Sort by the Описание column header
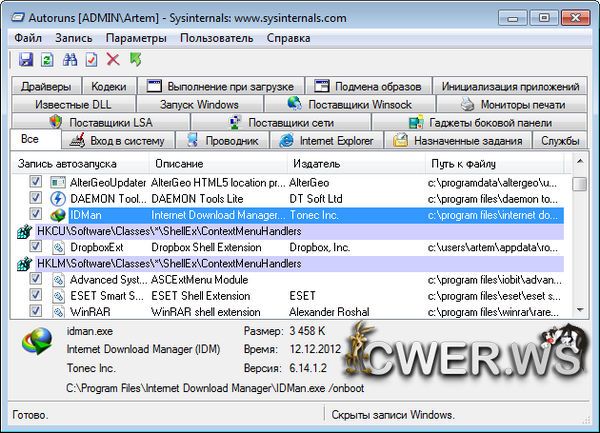 click(179, 163)
